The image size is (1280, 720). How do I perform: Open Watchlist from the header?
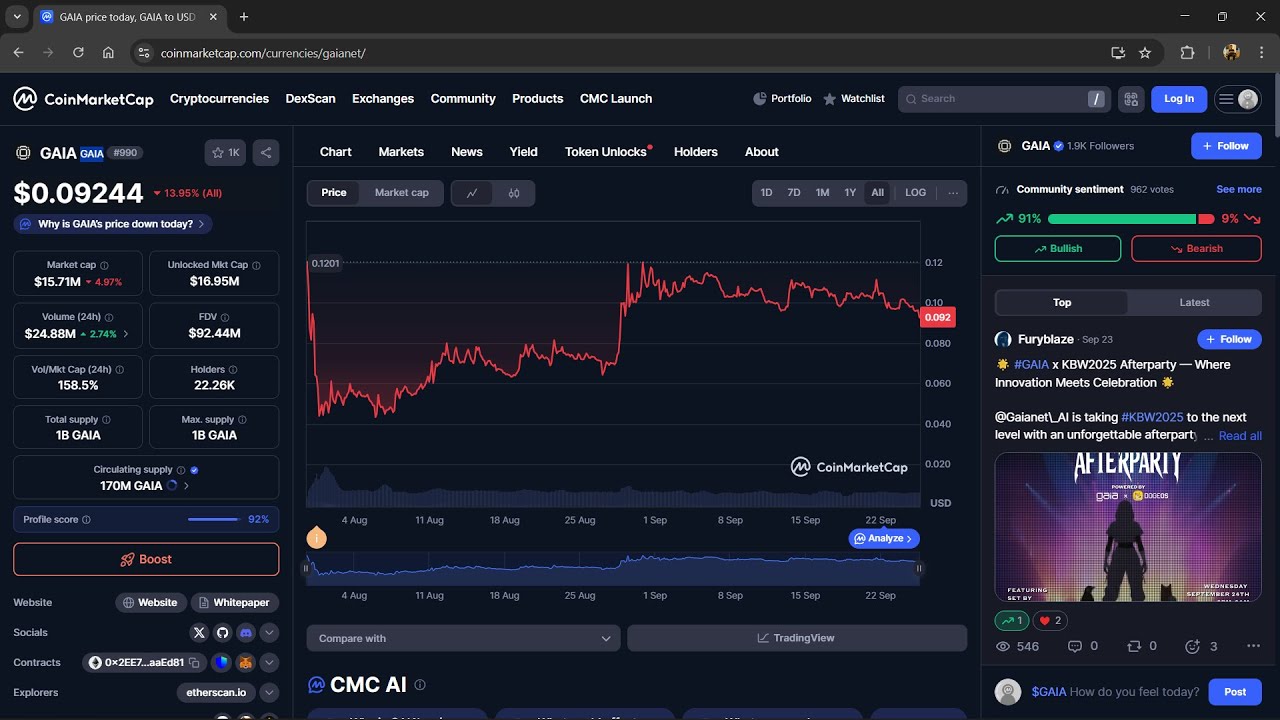coord(854,98)
